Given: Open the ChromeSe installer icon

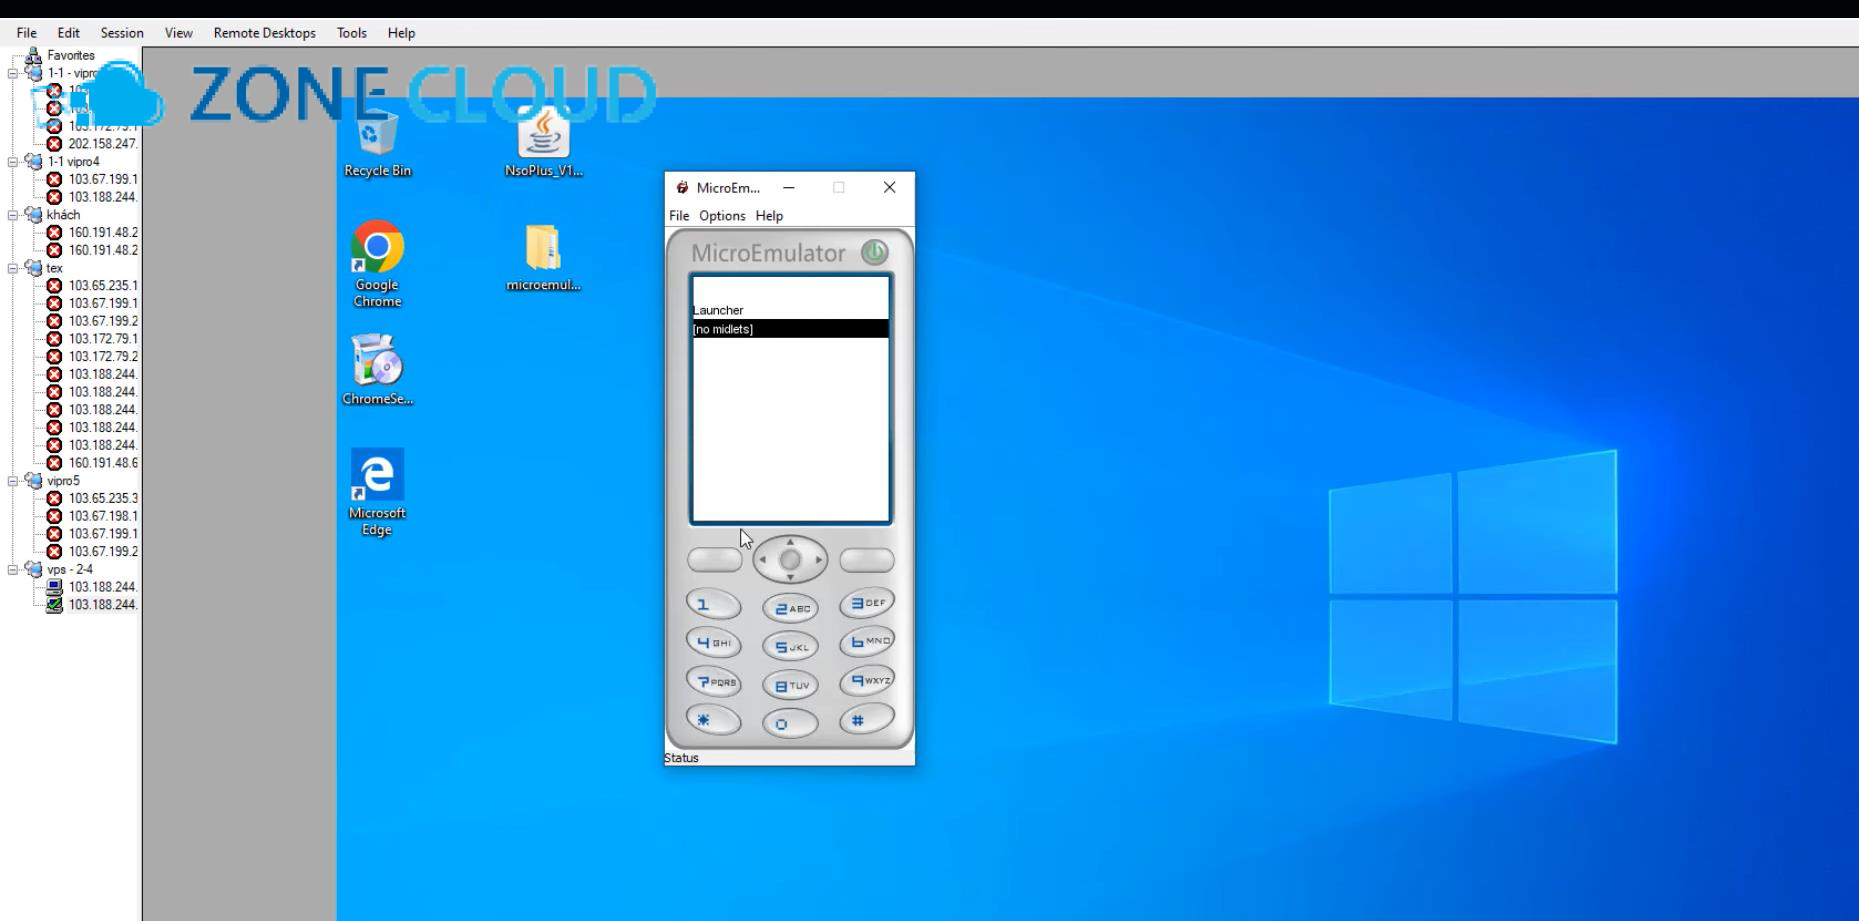Looking at the screenshot, I should (377, 362).
